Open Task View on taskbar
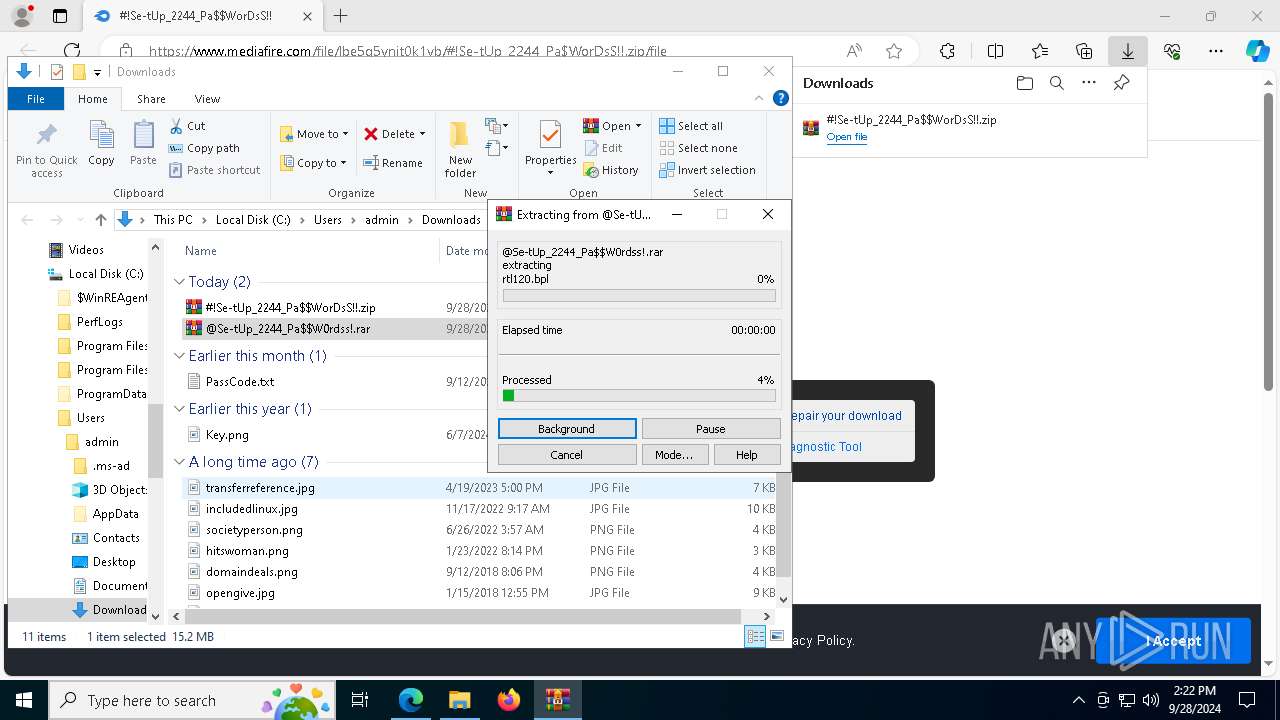Screen dimensions: 1280x720 [x=360, y=700]
